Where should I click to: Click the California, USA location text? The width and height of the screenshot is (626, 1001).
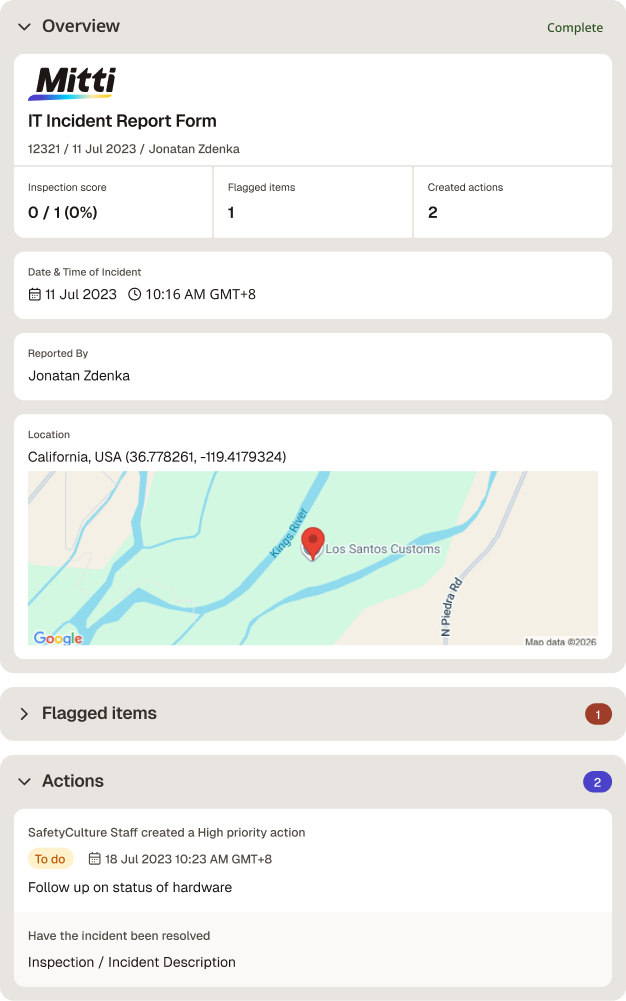(x=157, y=457)
